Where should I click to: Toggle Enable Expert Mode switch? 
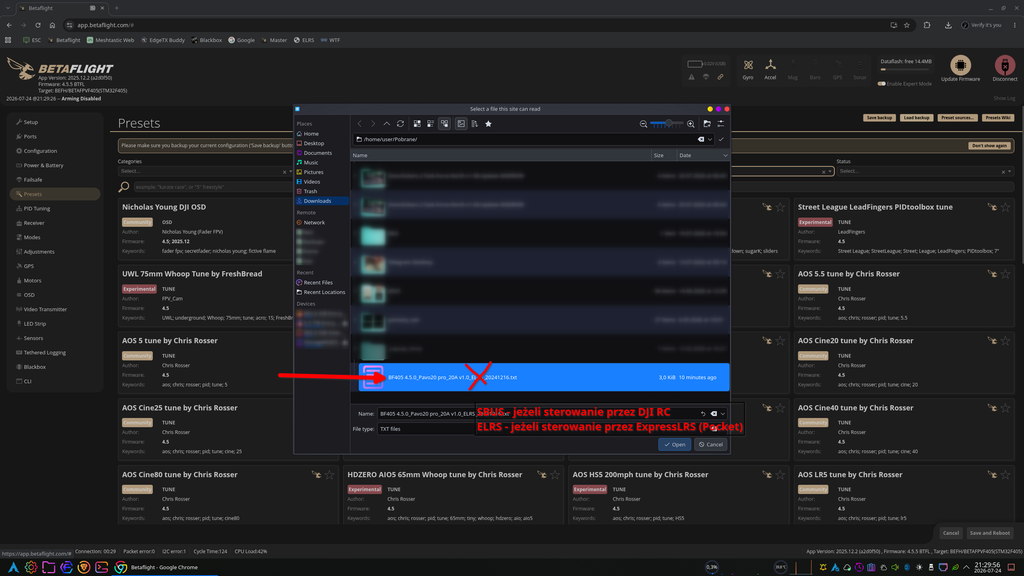(882, 84)
